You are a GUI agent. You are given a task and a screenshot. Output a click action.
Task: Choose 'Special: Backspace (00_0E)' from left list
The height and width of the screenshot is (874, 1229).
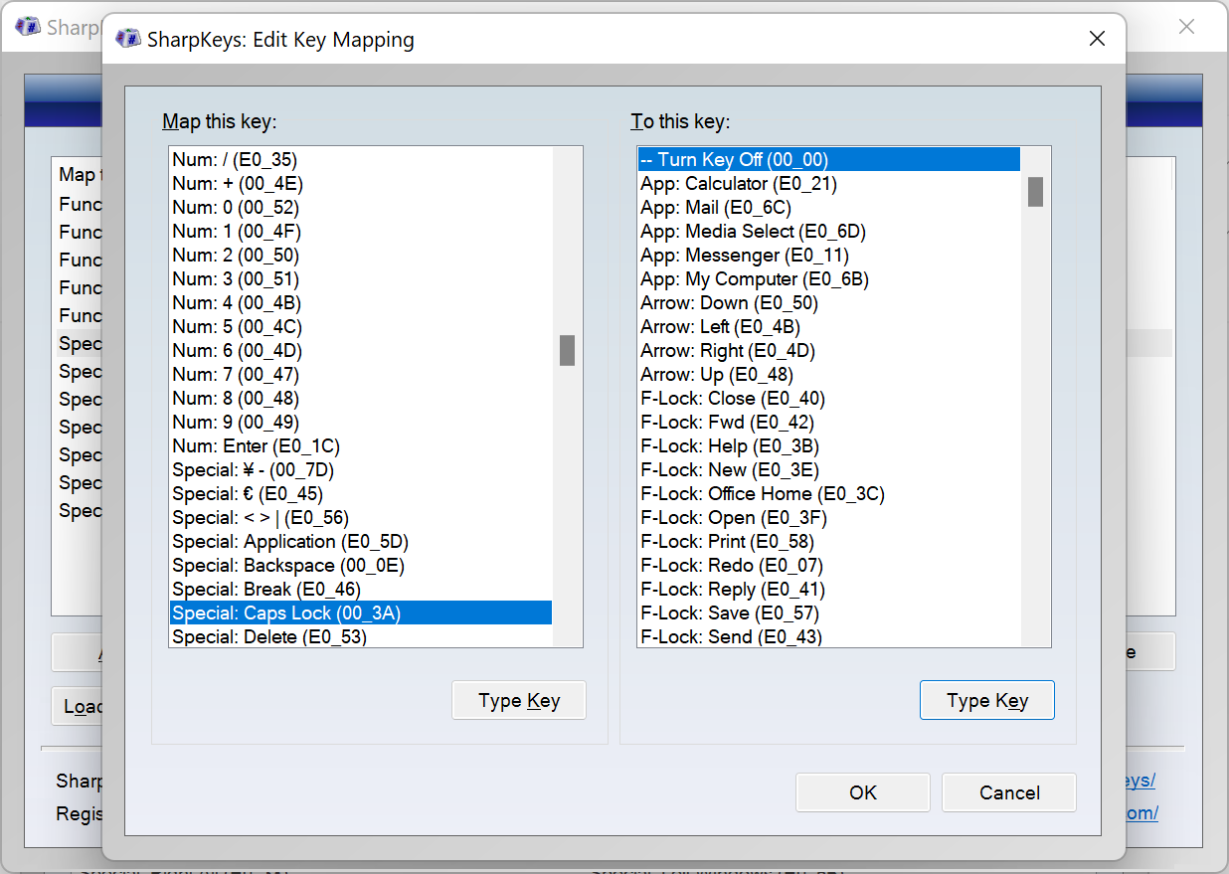[288, 565]
